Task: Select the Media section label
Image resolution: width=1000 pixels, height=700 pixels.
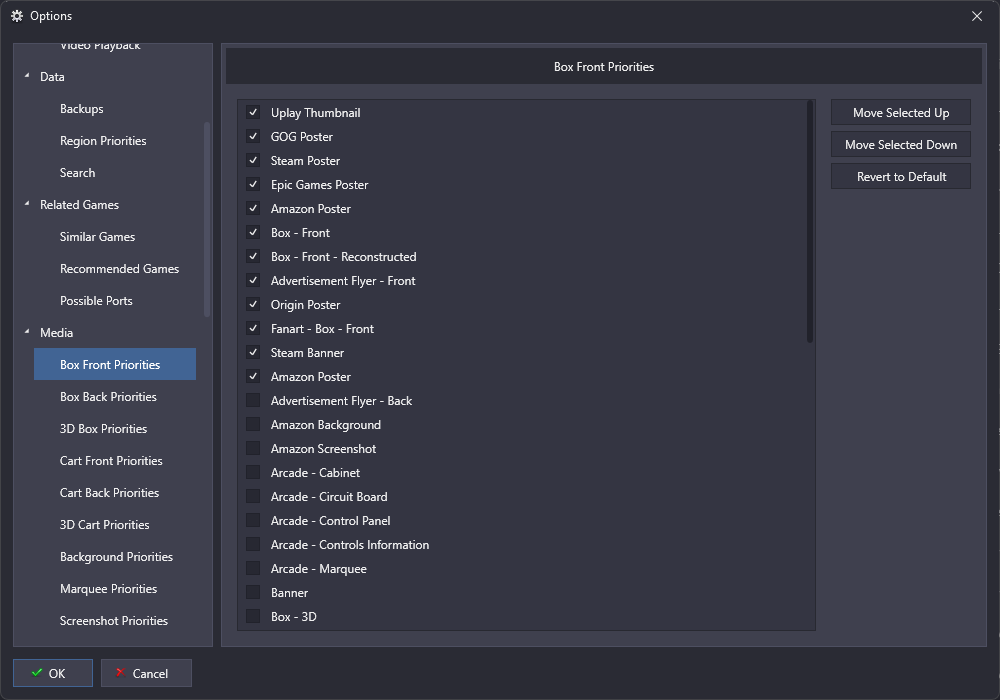Action: [x=56, y=332]
